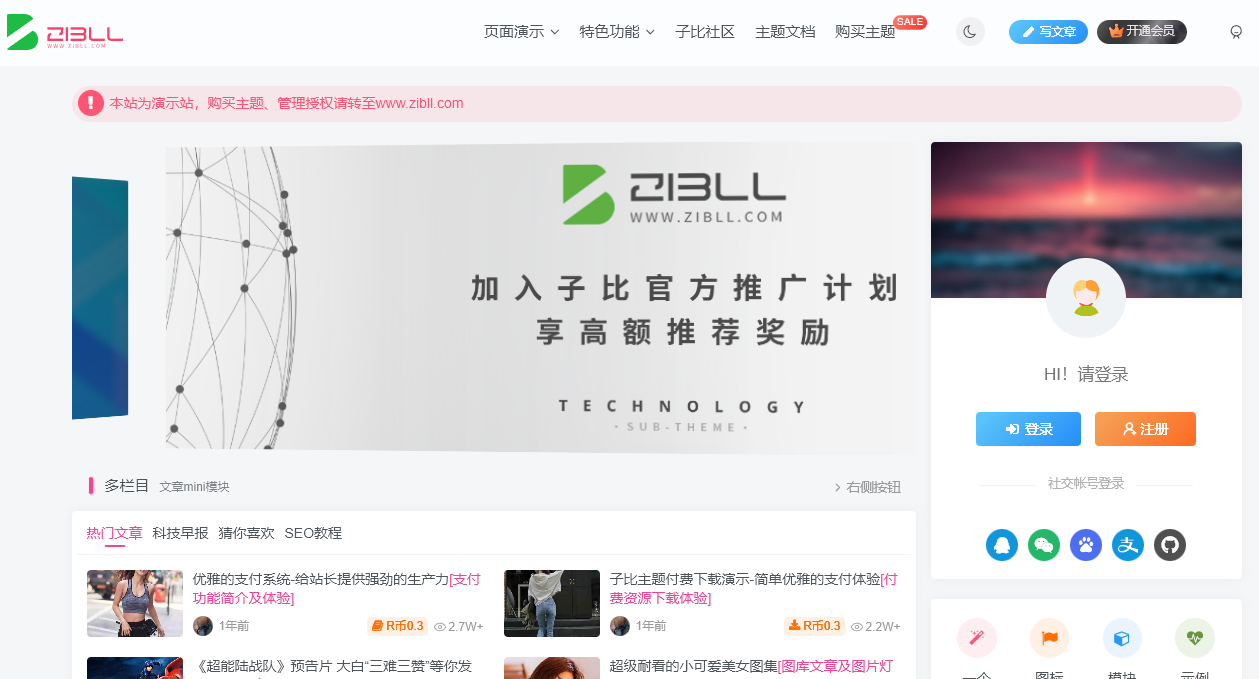Click the Alipay login icon

click(1128, 545)
